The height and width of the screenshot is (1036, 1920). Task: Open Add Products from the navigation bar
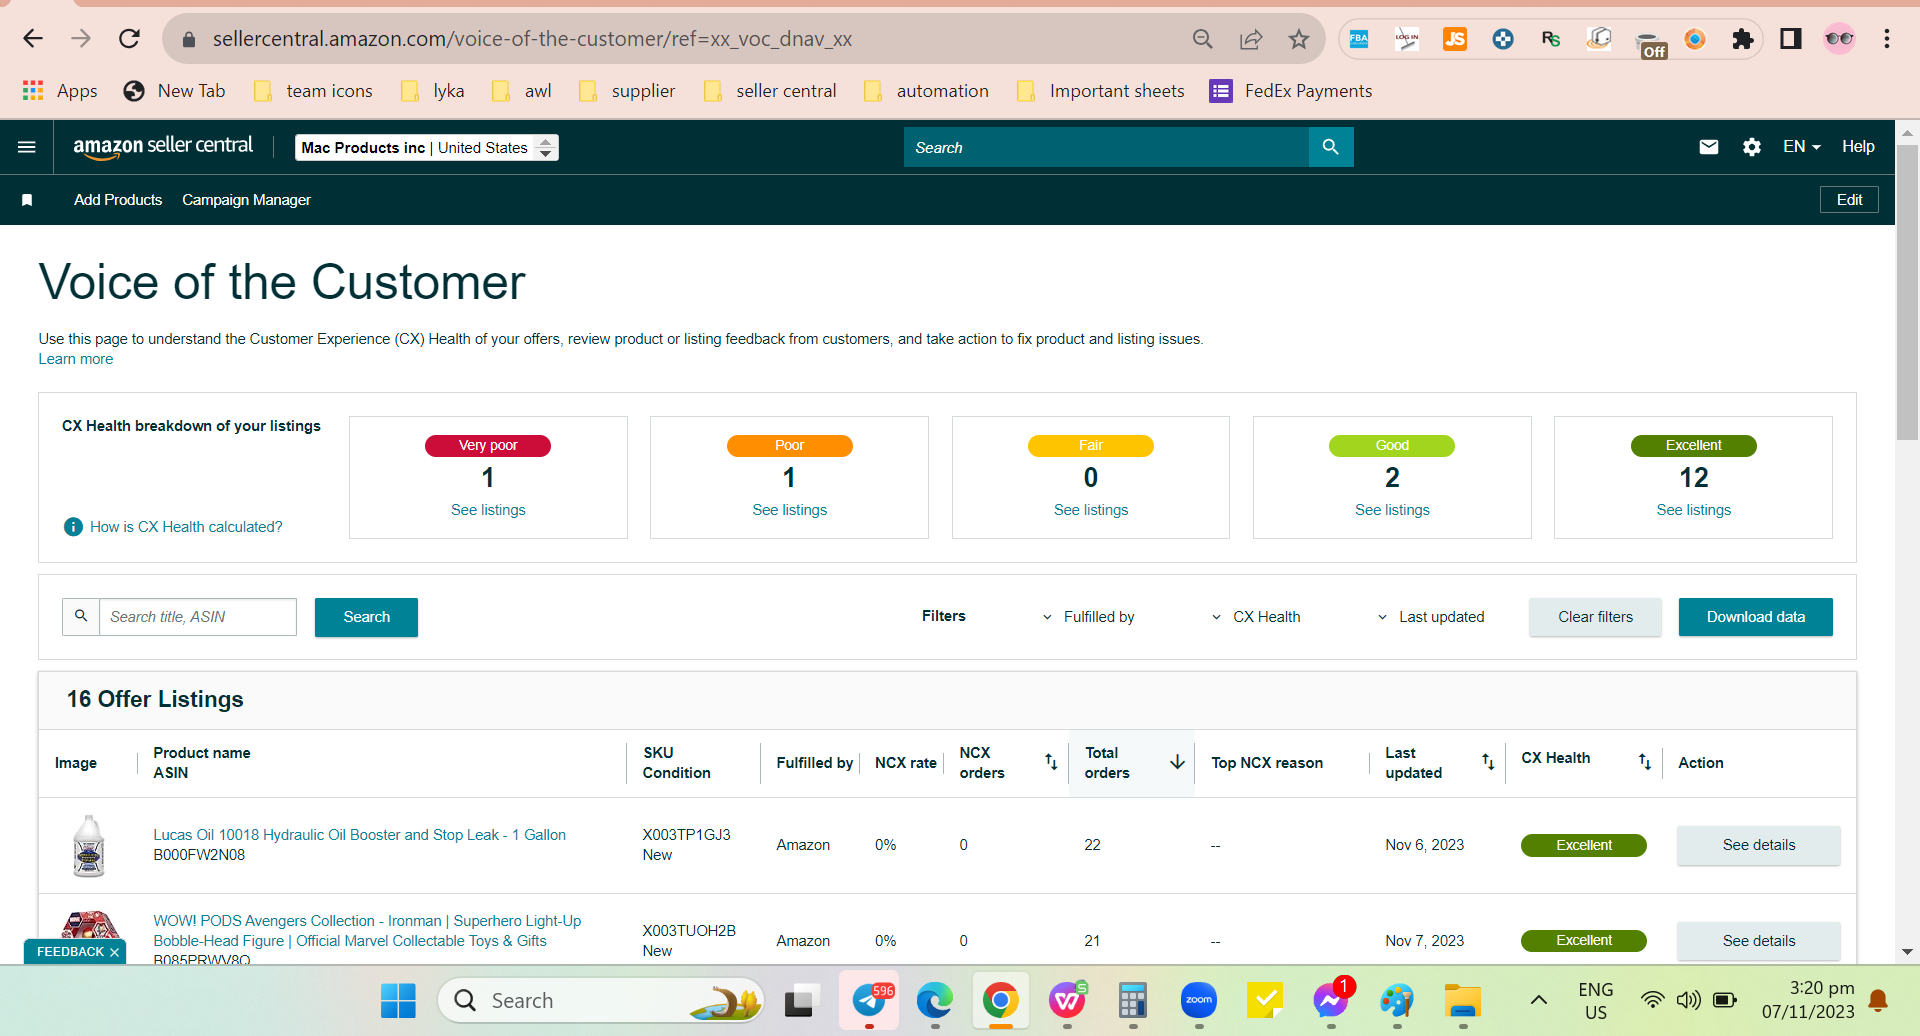point(118,200)
